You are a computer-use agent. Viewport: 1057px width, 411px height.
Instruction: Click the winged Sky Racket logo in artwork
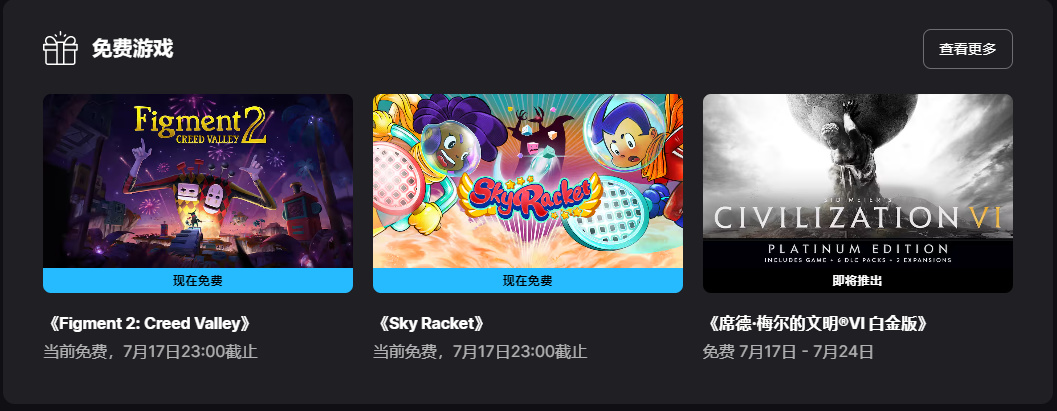point(528,195)
